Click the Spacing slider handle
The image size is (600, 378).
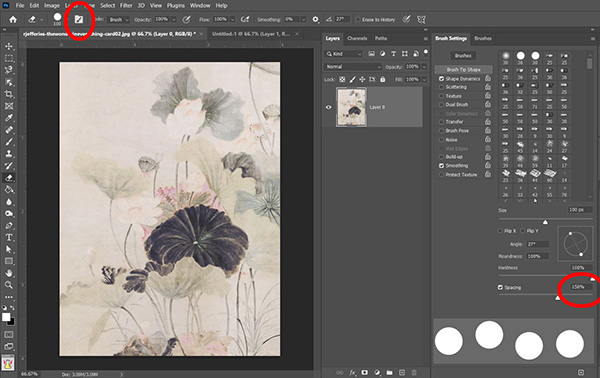[558, 298]
